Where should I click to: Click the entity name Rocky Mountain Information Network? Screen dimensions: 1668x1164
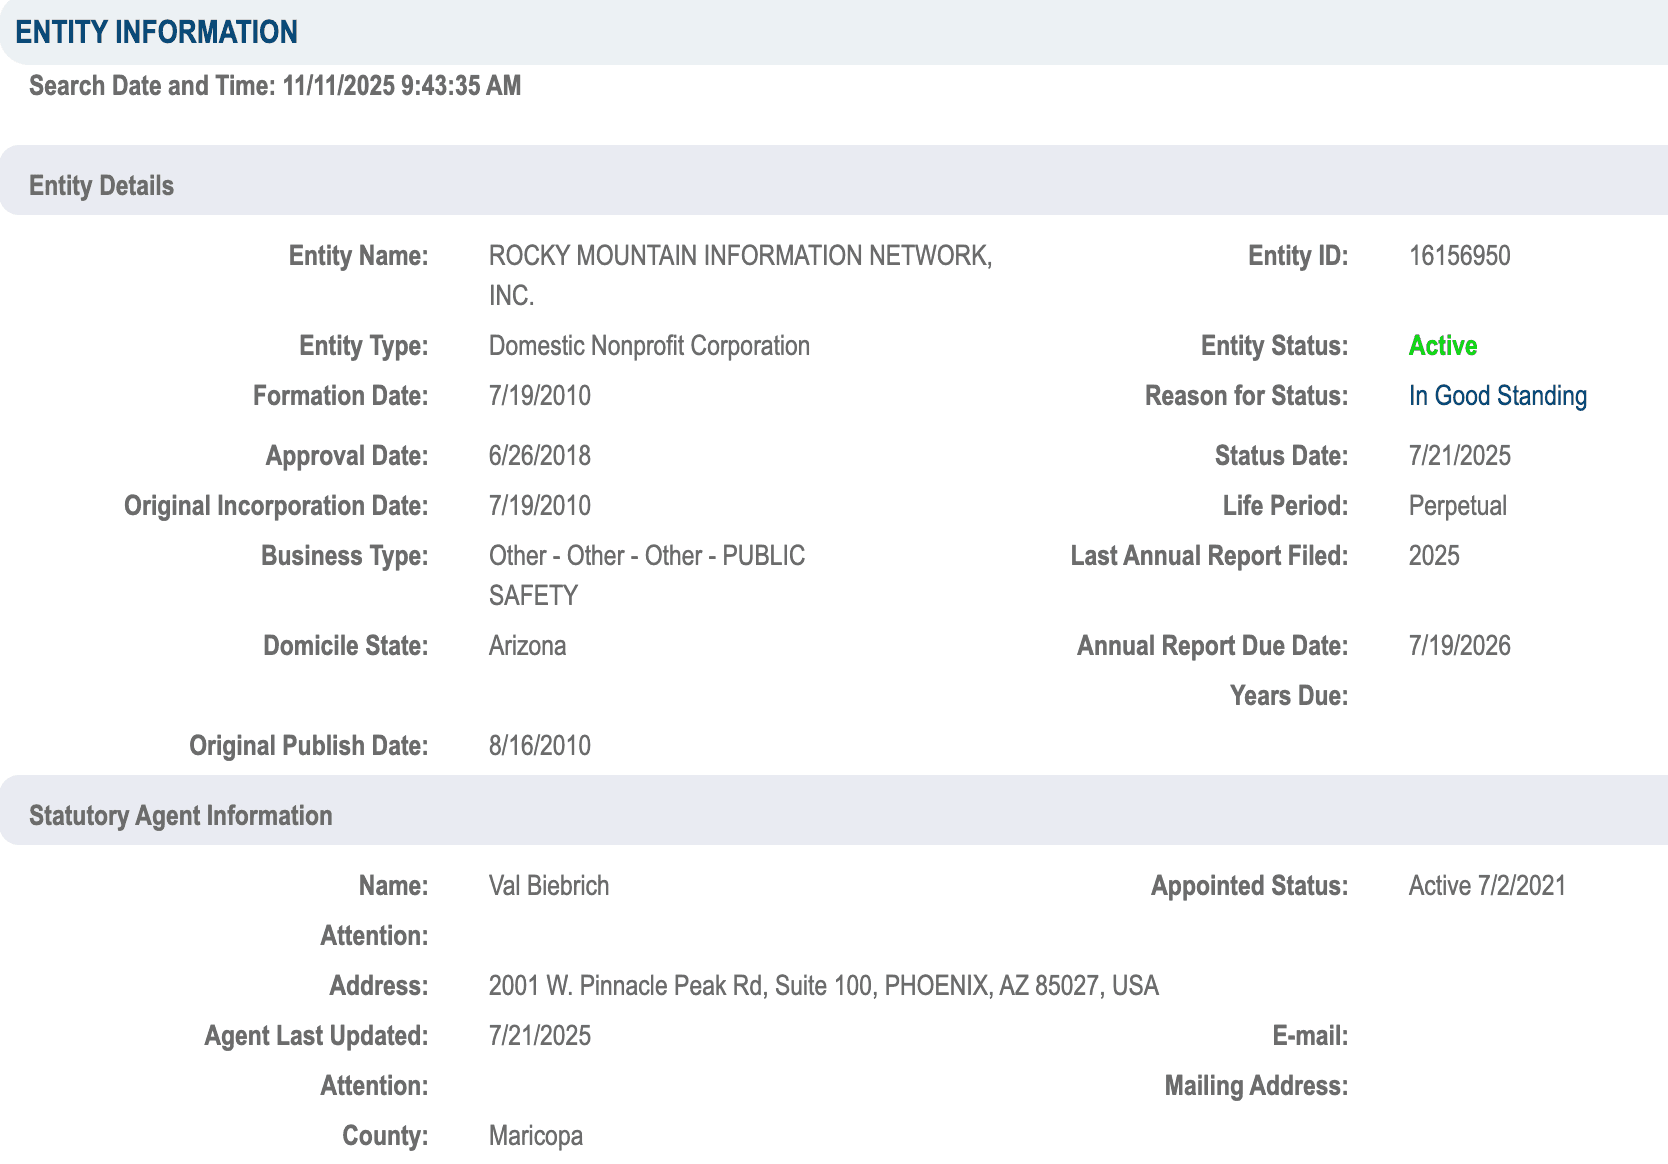click(739, 257)
